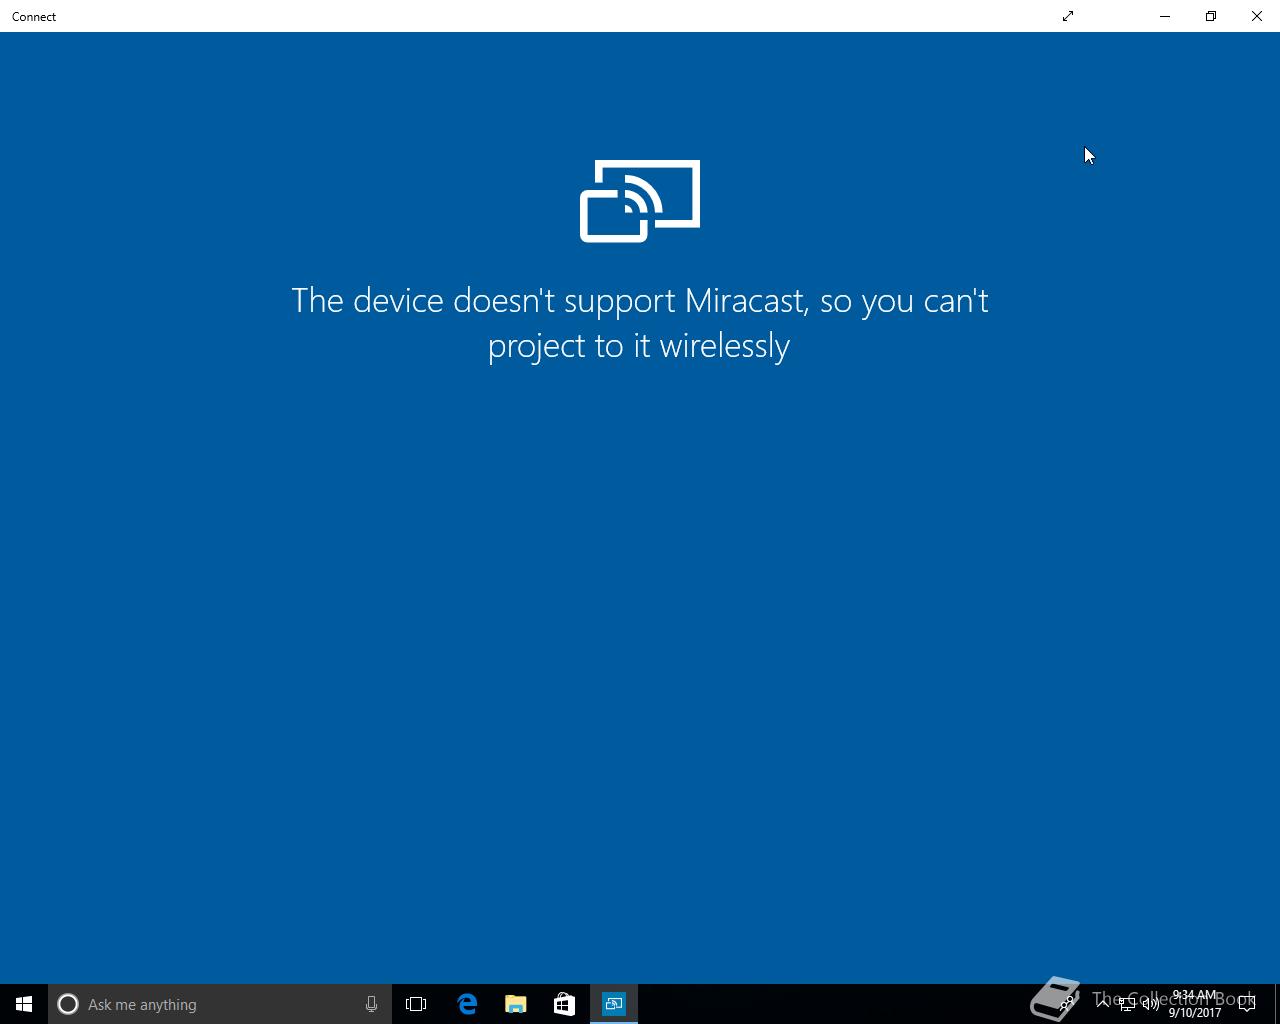Activate Cortana microphone in search box
The height and width of the screenshot is (1024, 1280).
[371, 1004]
